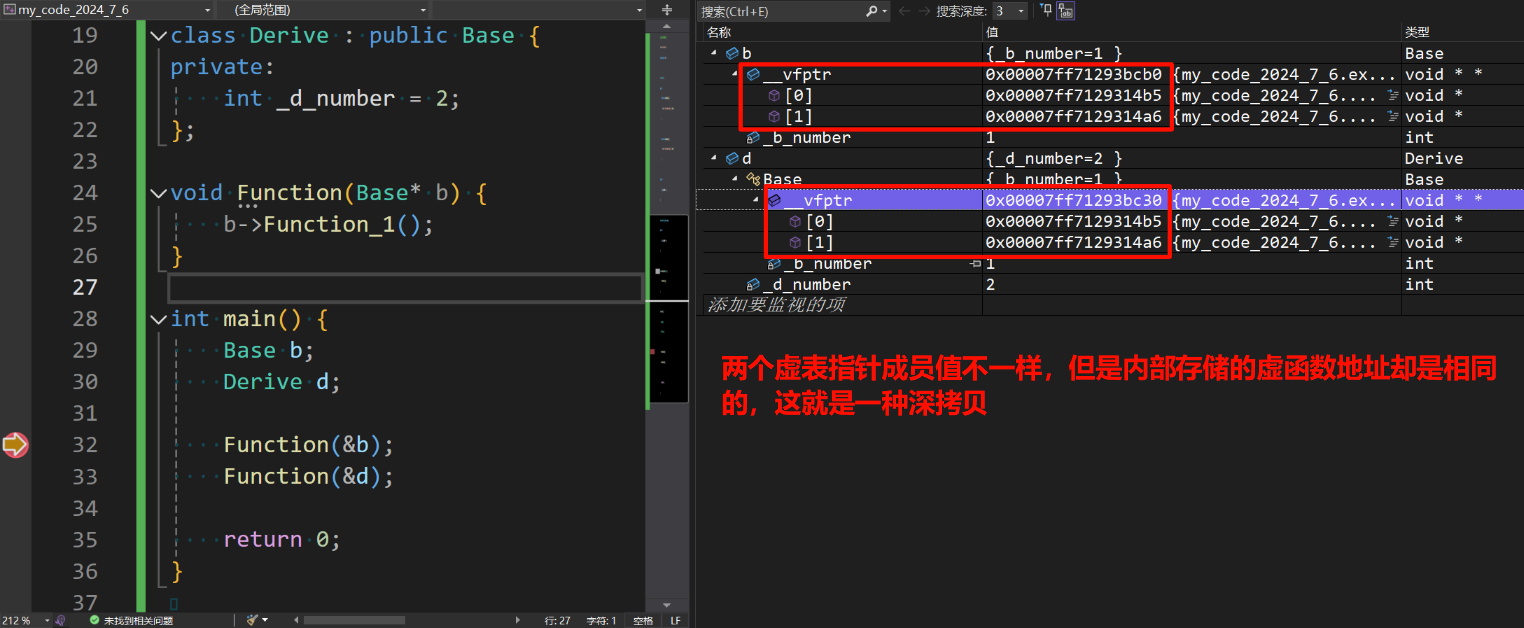Viewport: 1524px width, 628px height.
Task: Click the back navigation arrow beside watch search
Action: (905, 11)
